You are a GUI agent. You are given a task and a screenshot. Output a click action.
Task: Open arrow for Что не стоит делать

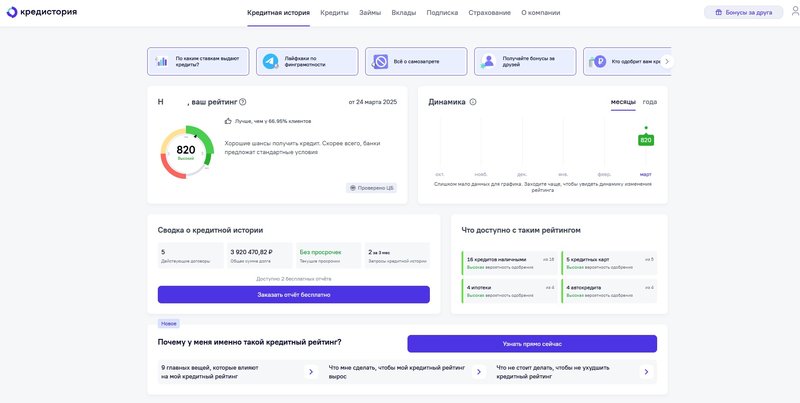(646, 372)
